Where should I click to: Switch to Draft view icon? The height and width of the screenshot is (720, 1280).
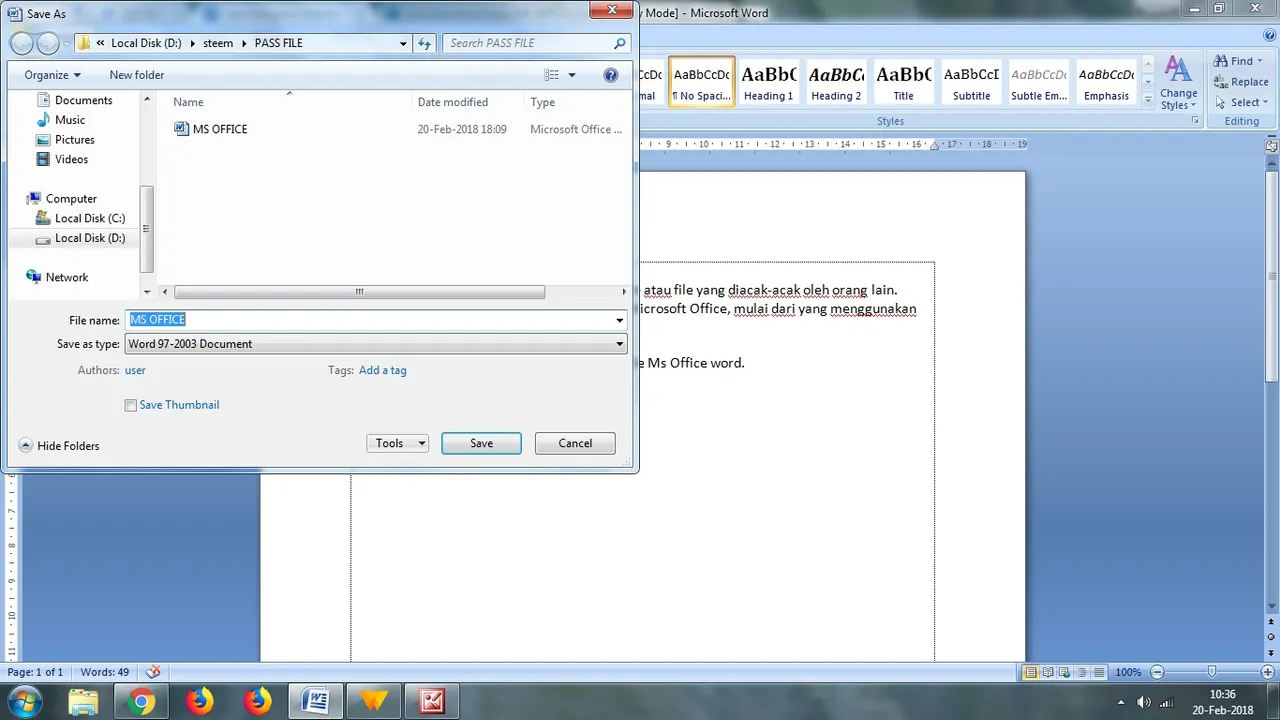click(1099, 673)
